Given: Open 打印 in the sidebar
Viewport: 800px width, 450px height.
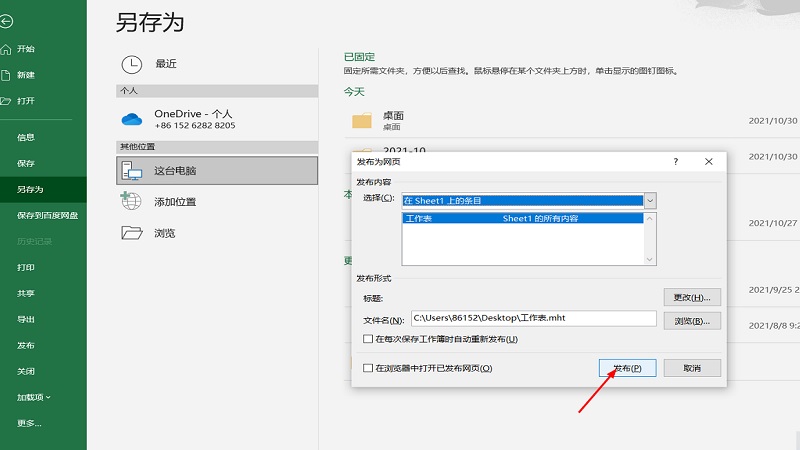Looking at the screenshot, I should pos(26,267).
